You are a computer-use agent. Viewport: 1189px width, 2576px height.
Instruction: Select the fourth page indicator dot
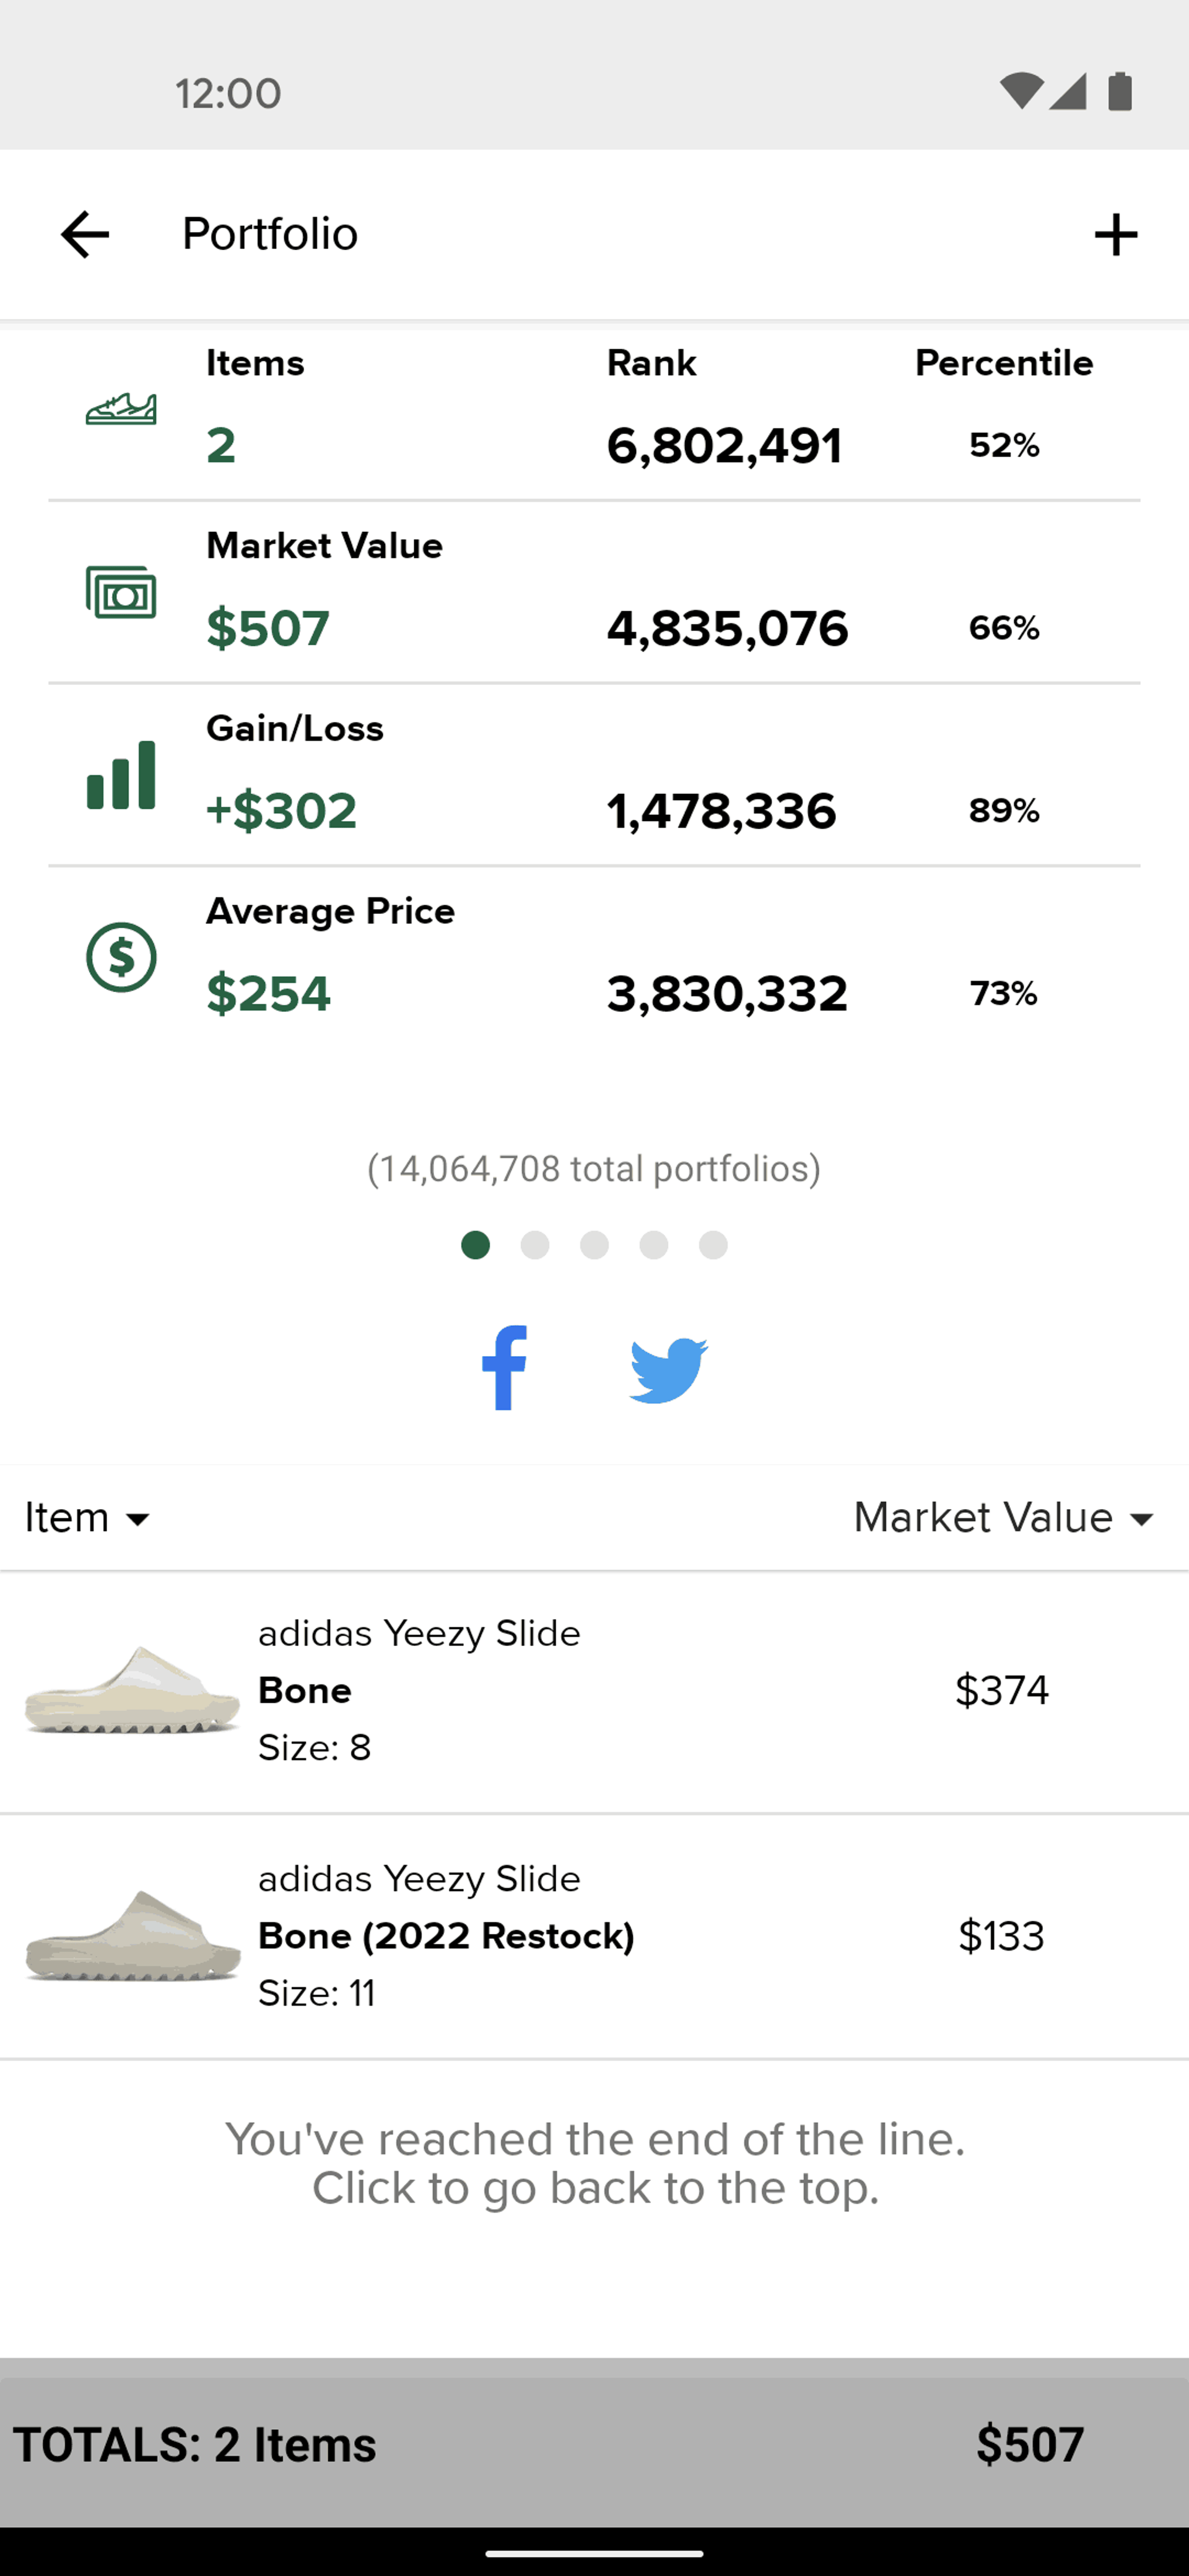click(654, 1245)
